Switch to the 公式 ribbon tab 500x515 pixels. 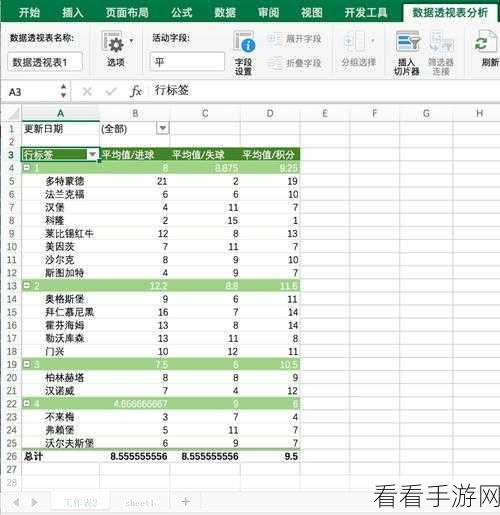click(x=182, y=13)
